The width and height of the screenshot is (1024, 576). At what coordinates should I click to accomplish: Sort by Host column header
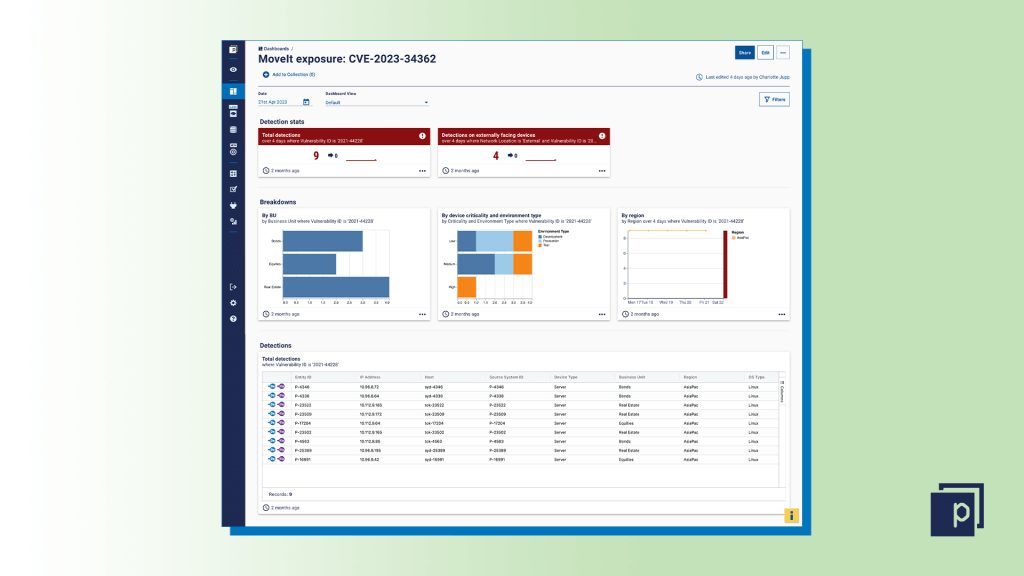(x=429, y=377)
